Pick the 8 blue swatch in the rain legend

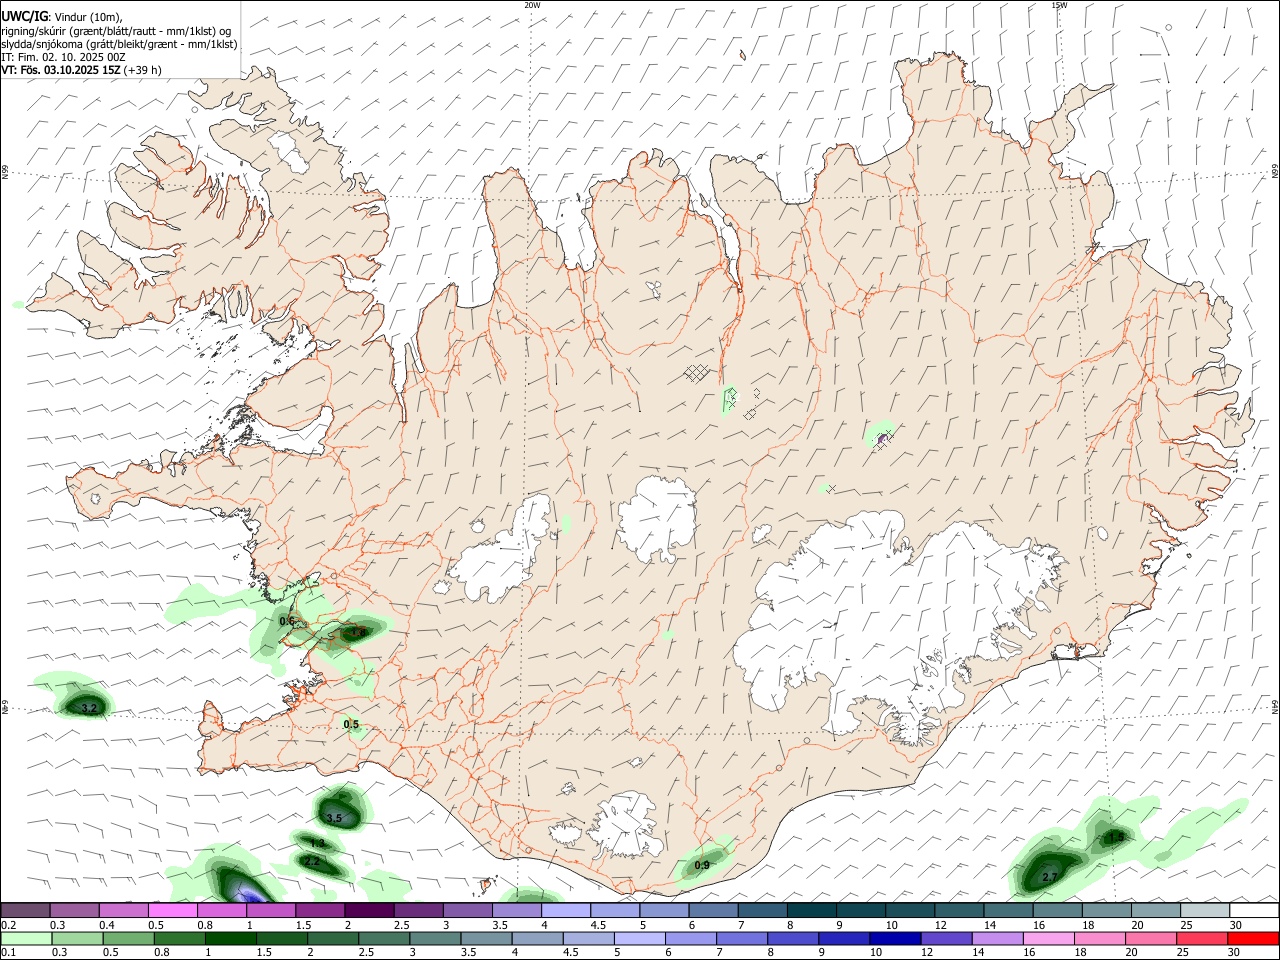coord(793,938)
